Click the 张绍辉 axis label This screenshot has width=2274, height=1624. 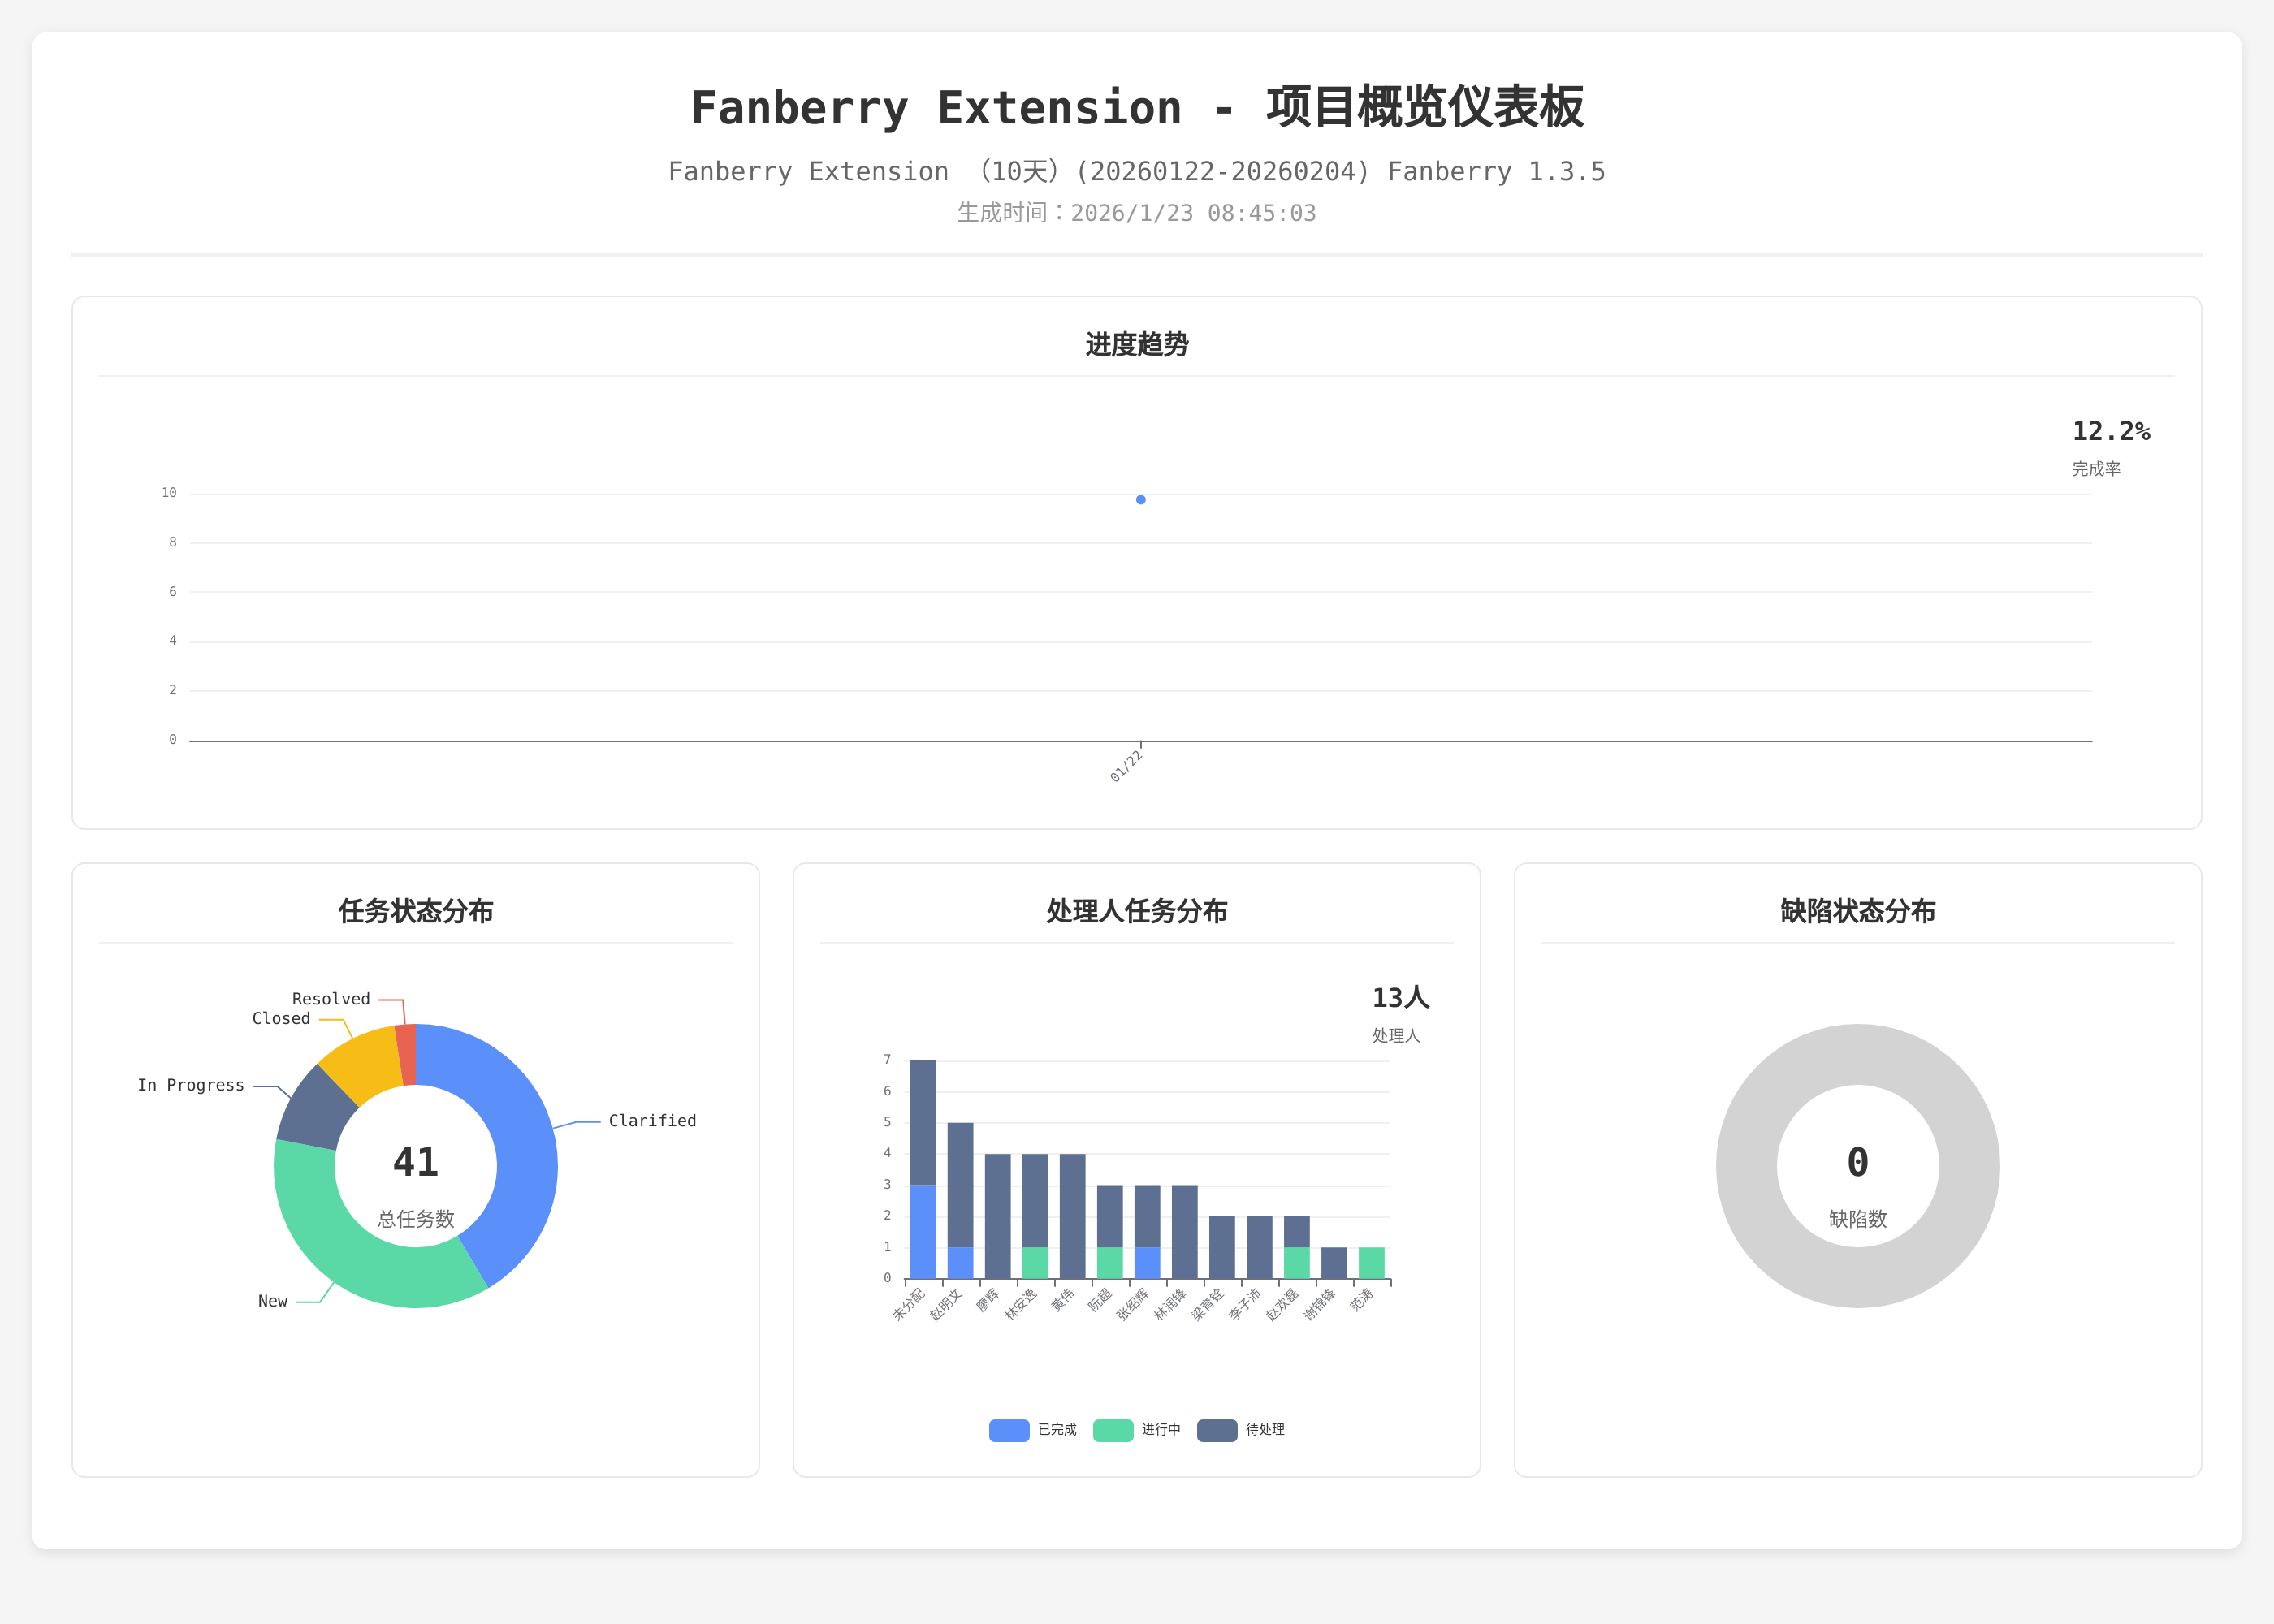1133,1304
